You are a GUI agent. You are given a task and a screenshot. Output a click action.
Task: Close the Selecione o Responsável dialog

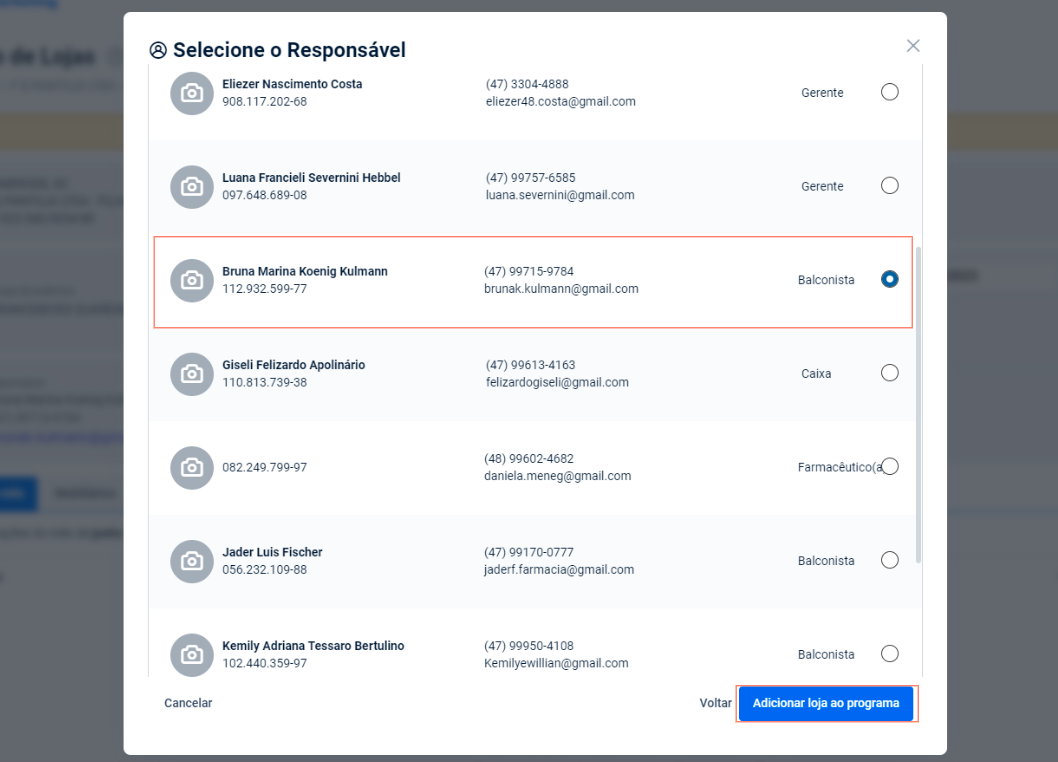(912, 46)
